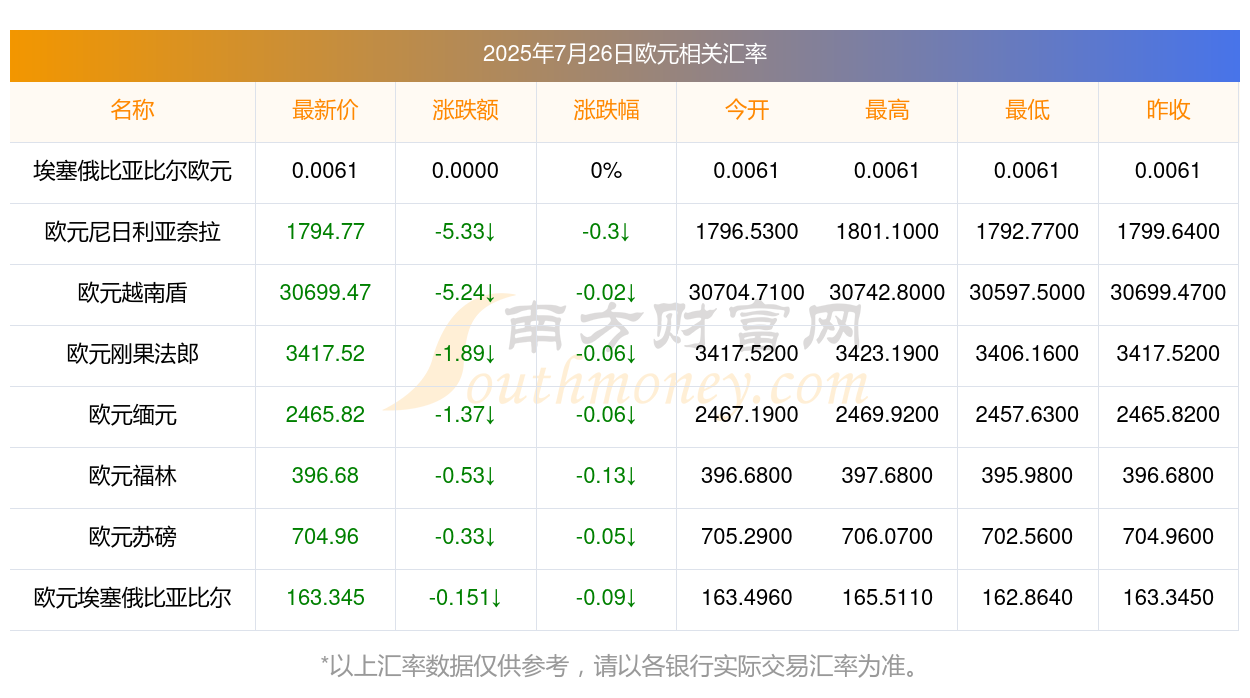Select latest price 396.68
This screenshot has height=698, width=1250.
click(325, 476)
